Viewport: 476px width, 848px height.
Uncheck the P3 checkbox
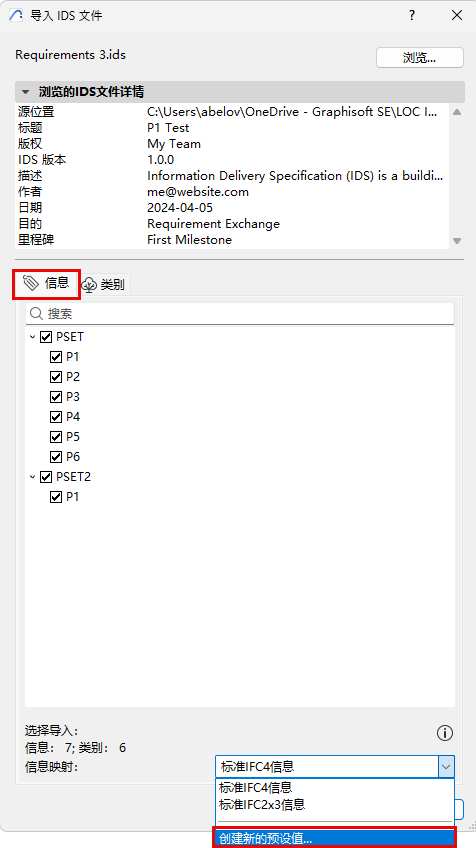[x=56, y=397]
